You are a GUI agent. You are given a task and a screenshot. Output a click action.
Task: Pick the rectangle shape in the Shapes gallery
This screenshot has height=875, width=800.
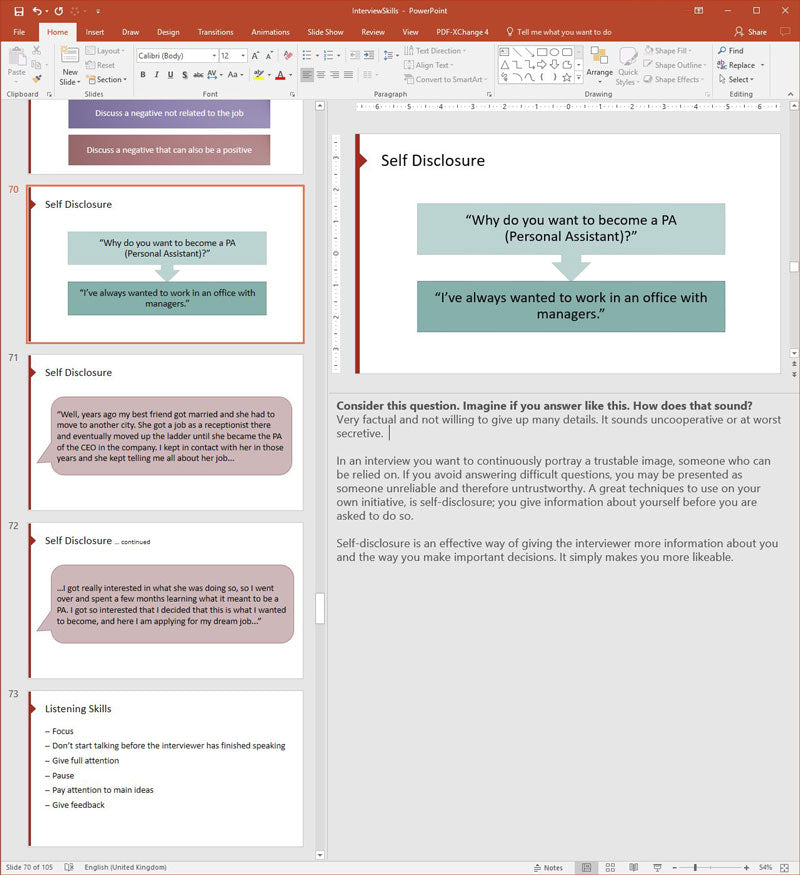pyautogui.click(x=542, y=52)
